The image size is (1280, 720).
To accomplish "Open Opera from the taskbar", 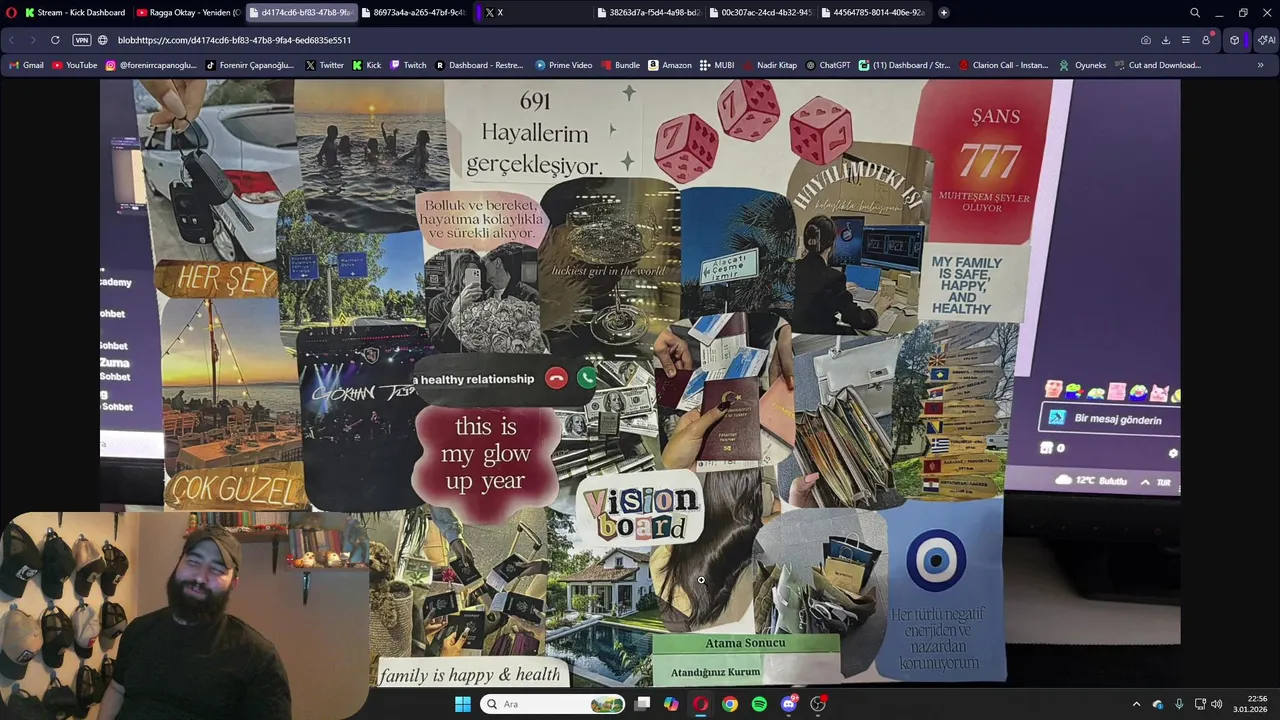I will [x=700, y=704].
